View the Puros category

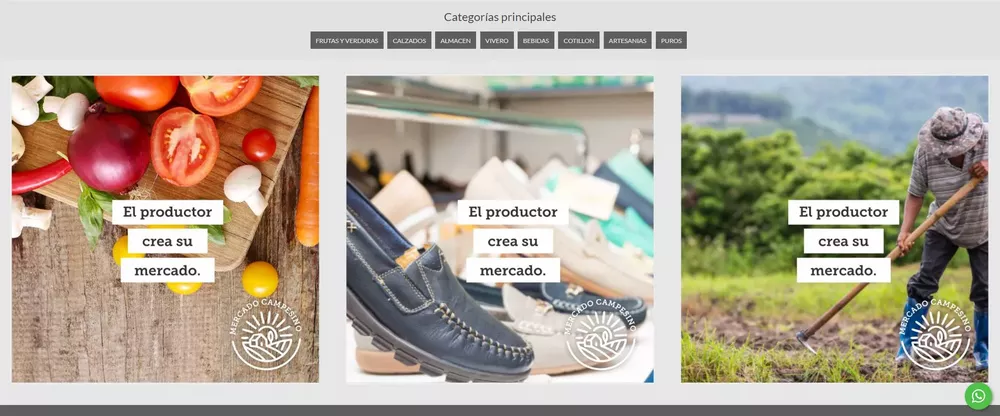(672, 41)
